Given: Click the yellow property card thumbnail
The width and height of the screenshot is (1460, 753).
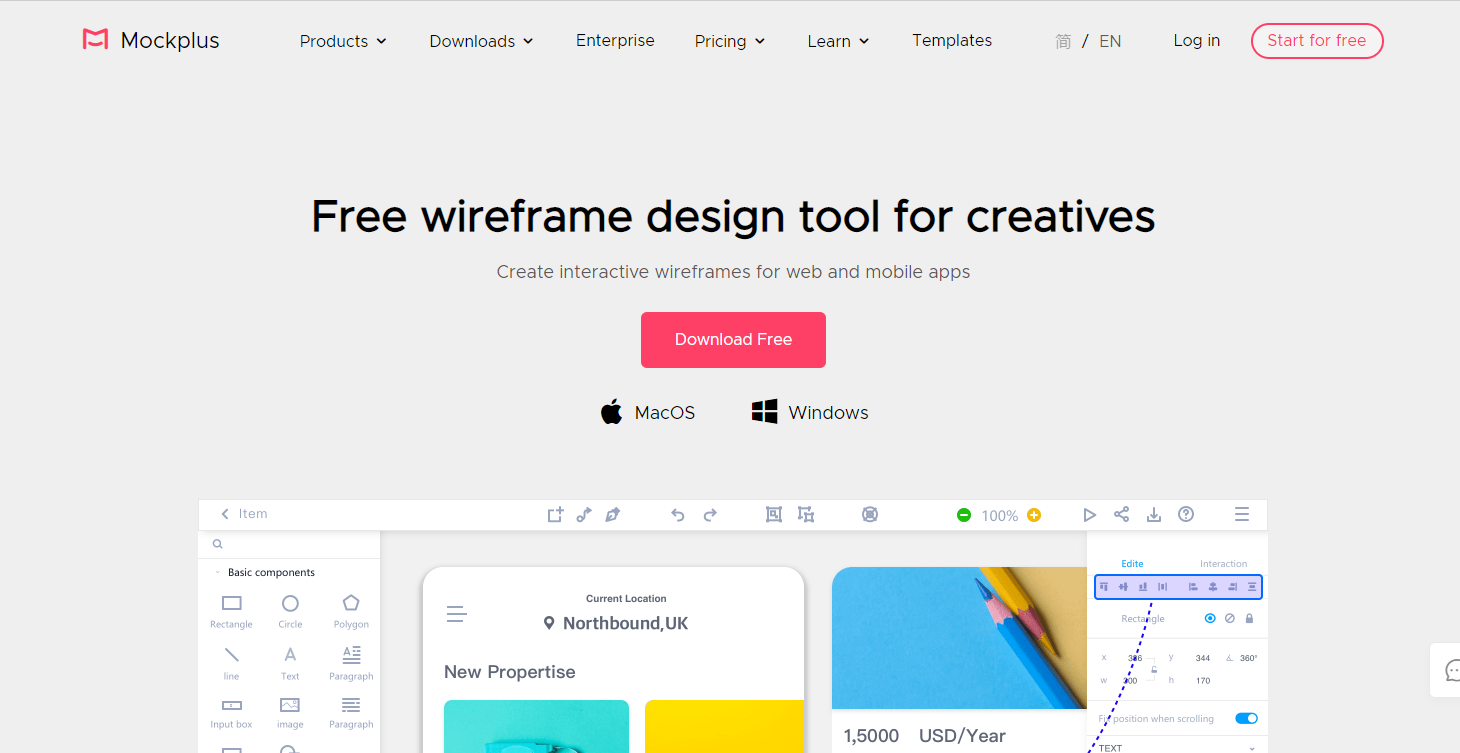Looking at the screenshot, I should point(724,726).
